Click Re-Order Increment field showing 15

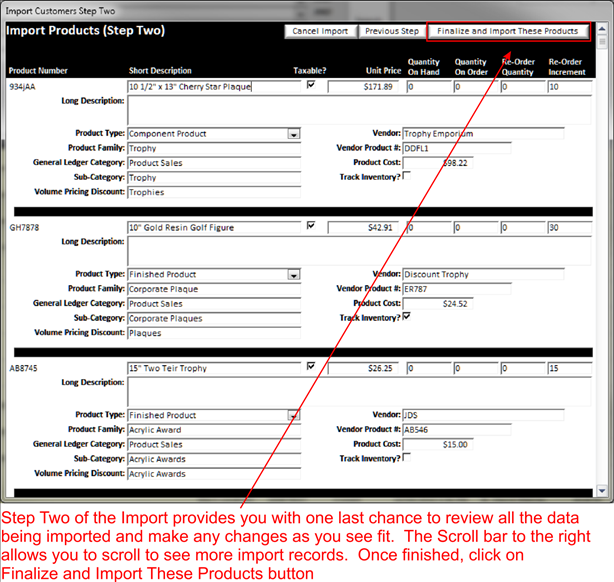click(x=569, y=368)
